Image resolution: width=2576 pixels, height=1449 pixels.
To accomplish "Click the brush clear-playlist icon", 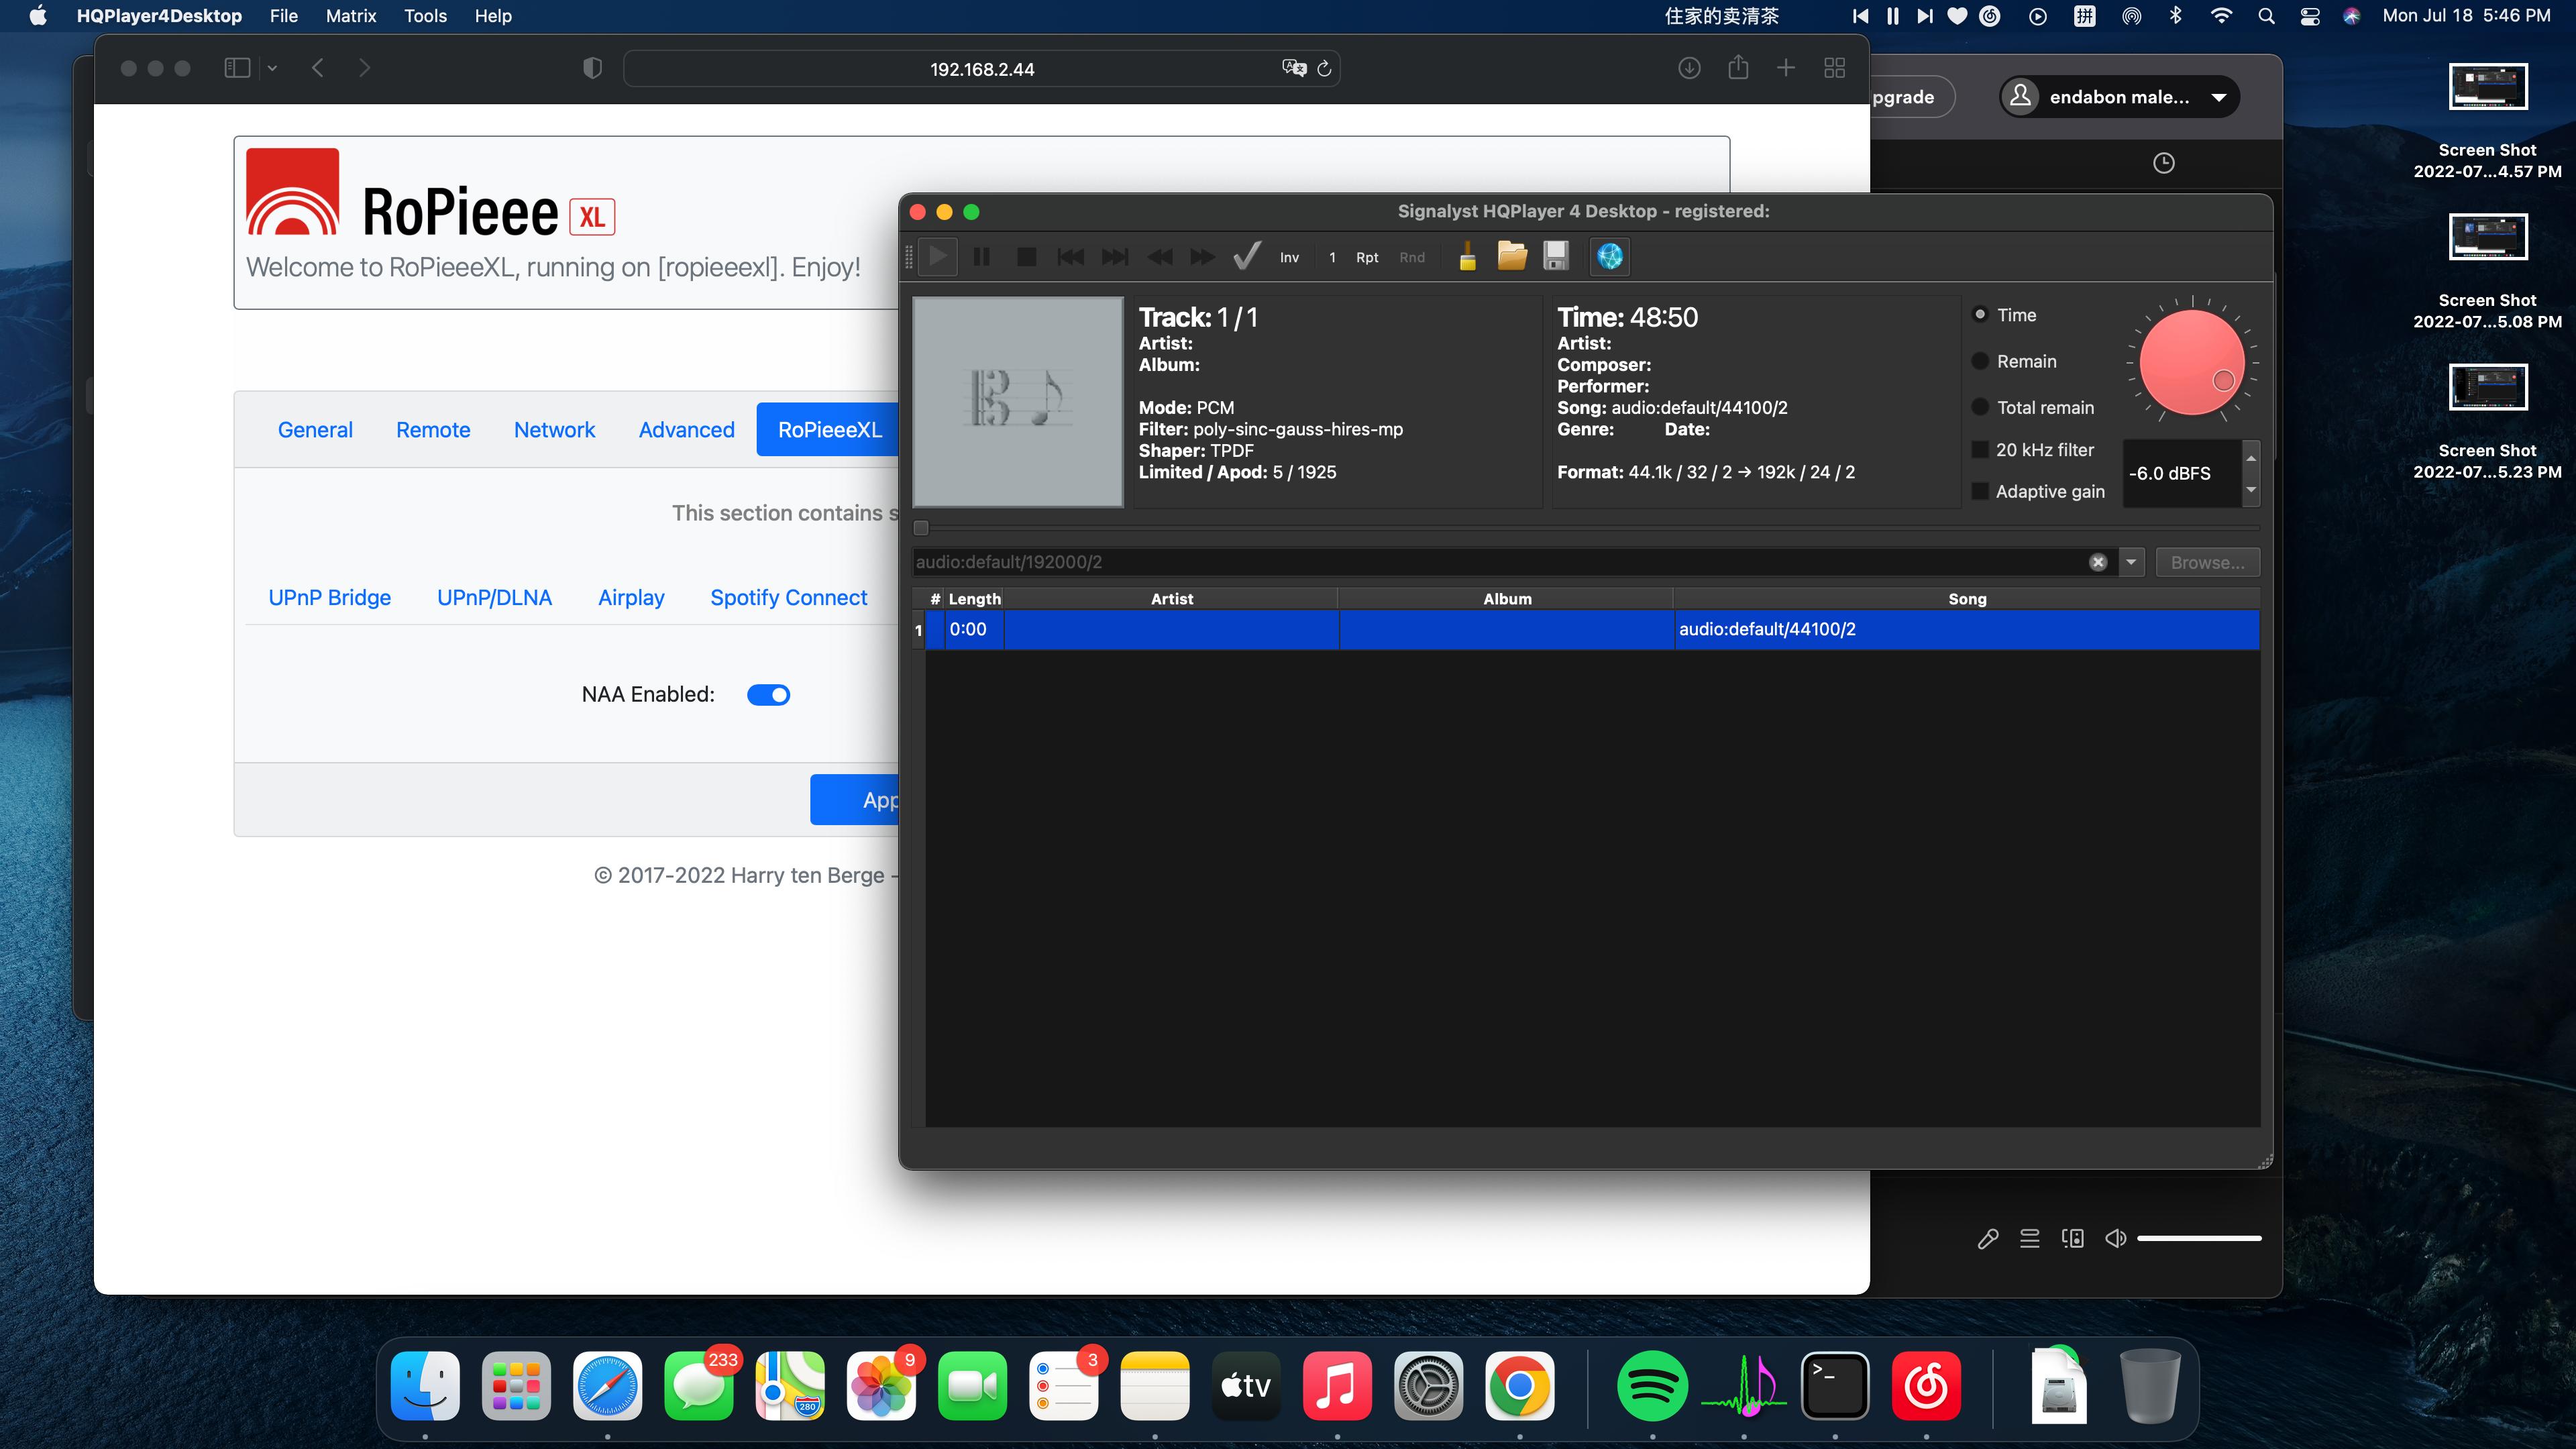I will pyautogui.click(x=1466, y=256).
